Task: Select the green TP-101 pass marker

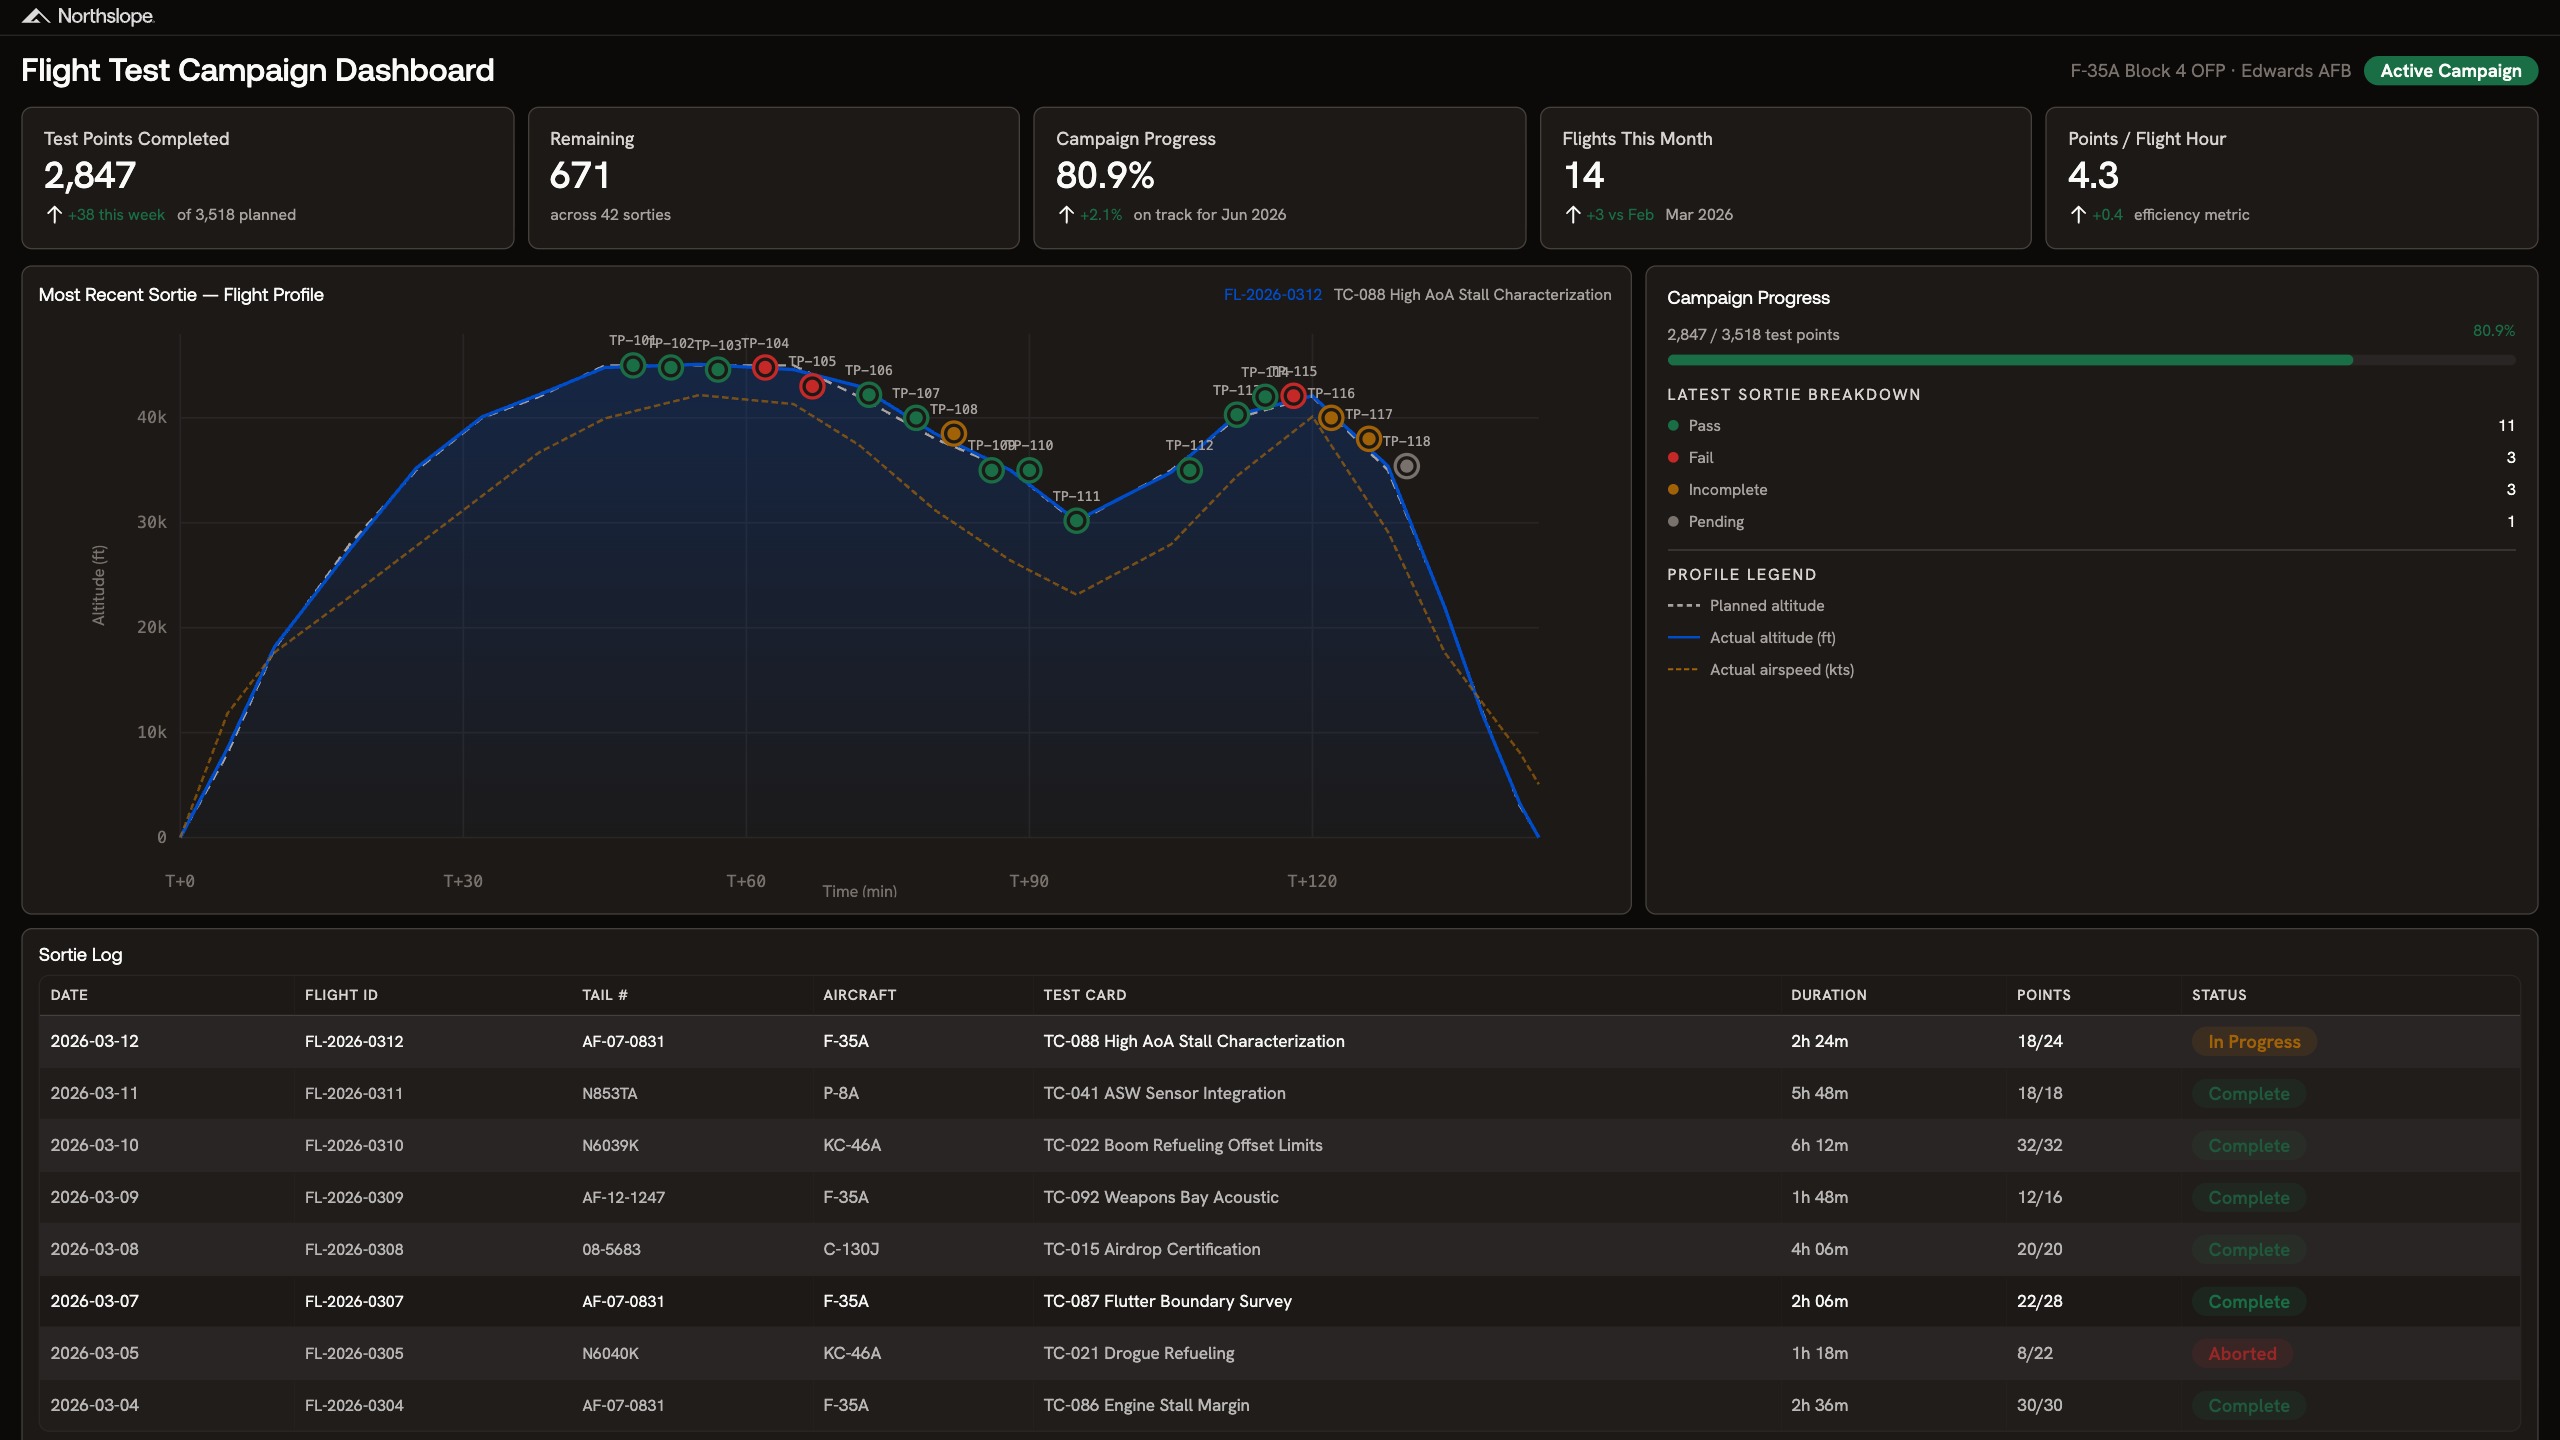Action: pos(632,366)
